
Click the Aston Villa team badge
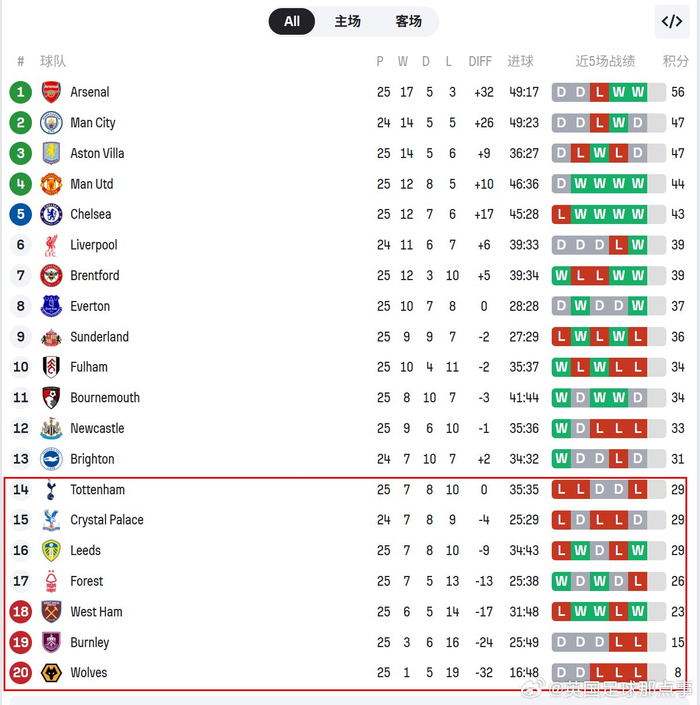51,153
